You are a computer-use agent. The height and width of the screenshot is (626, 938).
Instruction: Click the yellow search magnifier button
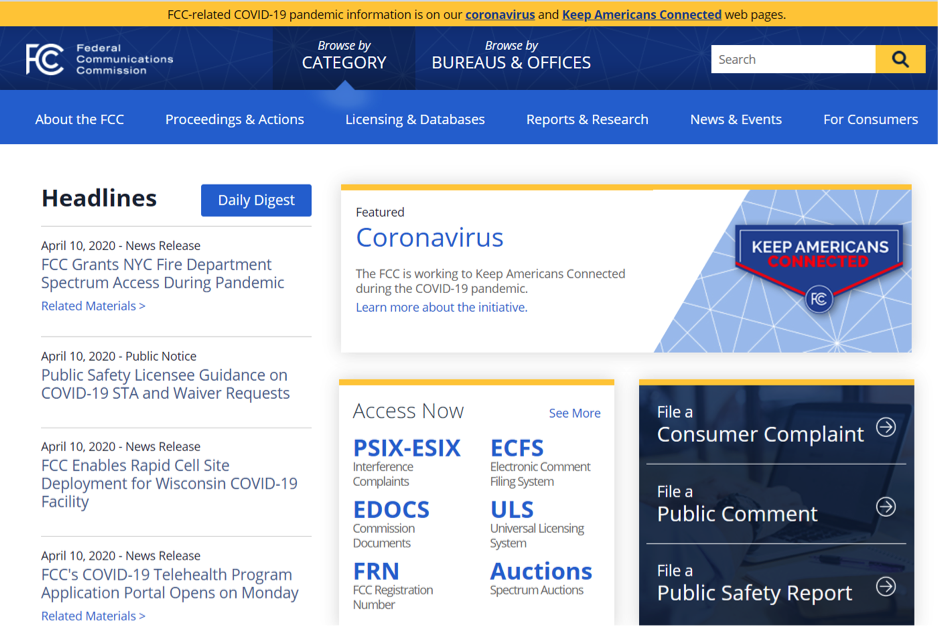tap(900, 59)
